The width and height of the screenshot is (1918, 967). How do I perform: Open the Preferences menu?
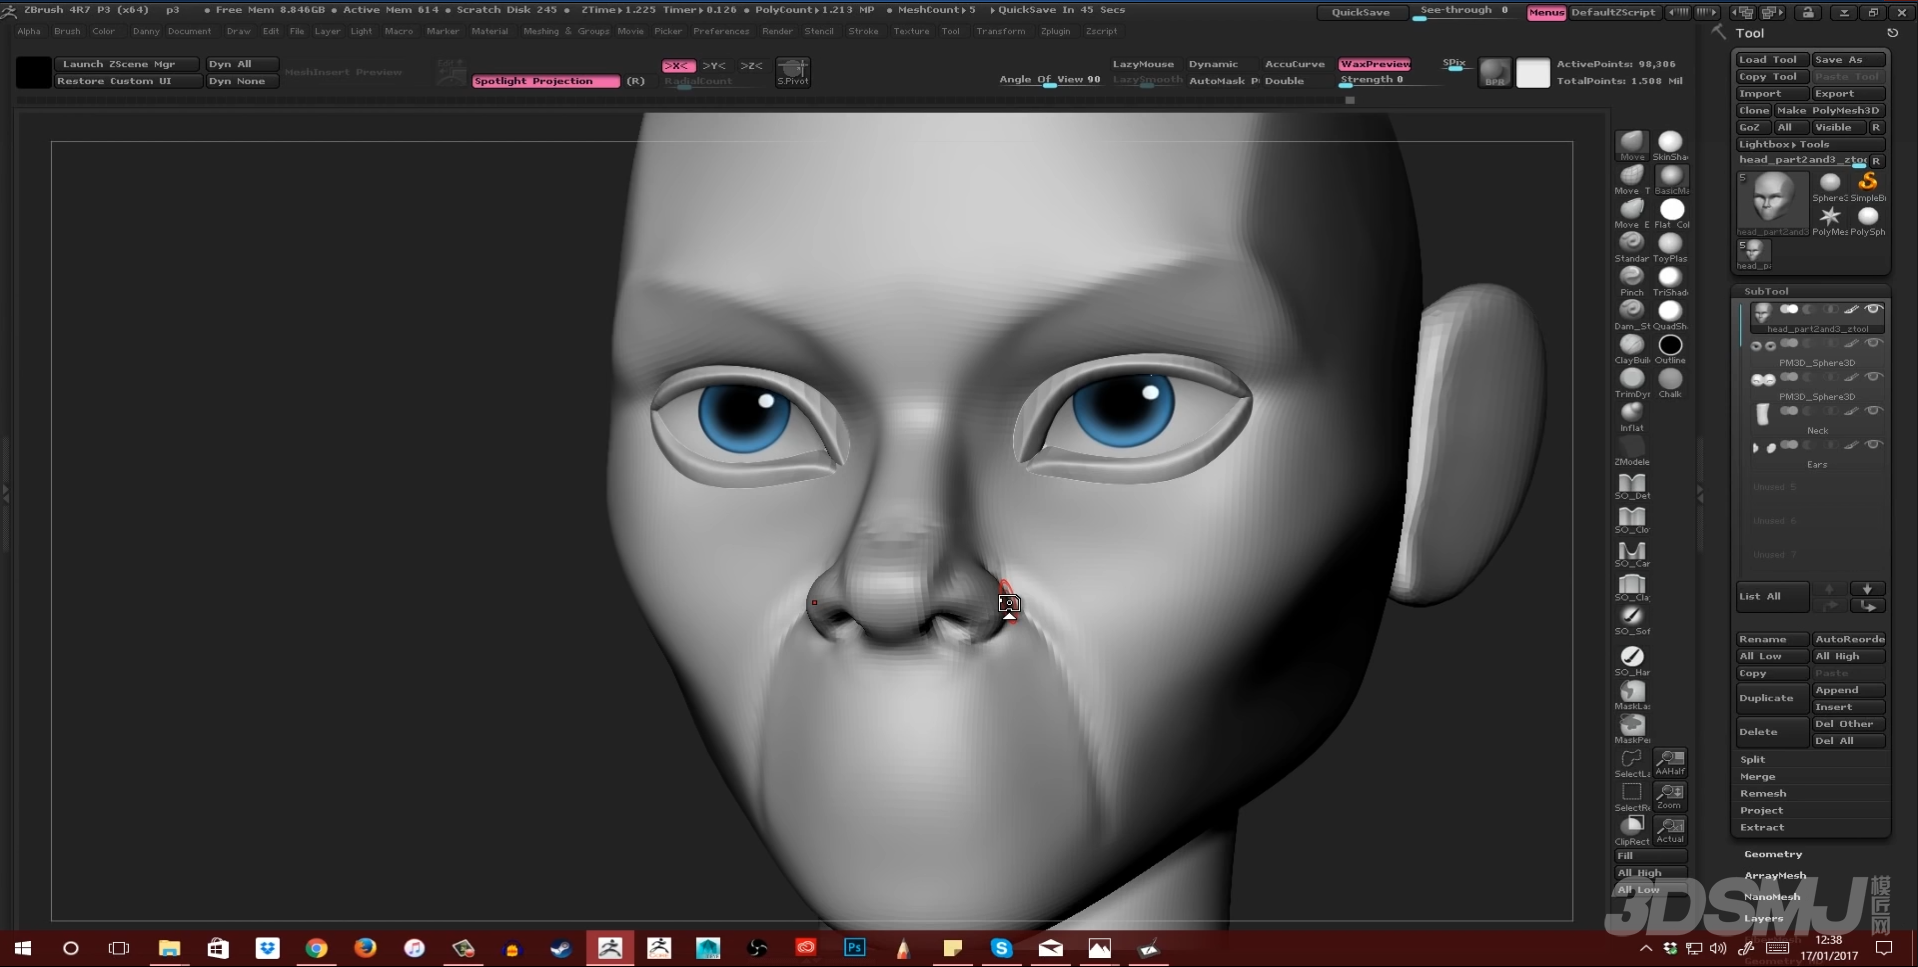(x=721, y=31)
